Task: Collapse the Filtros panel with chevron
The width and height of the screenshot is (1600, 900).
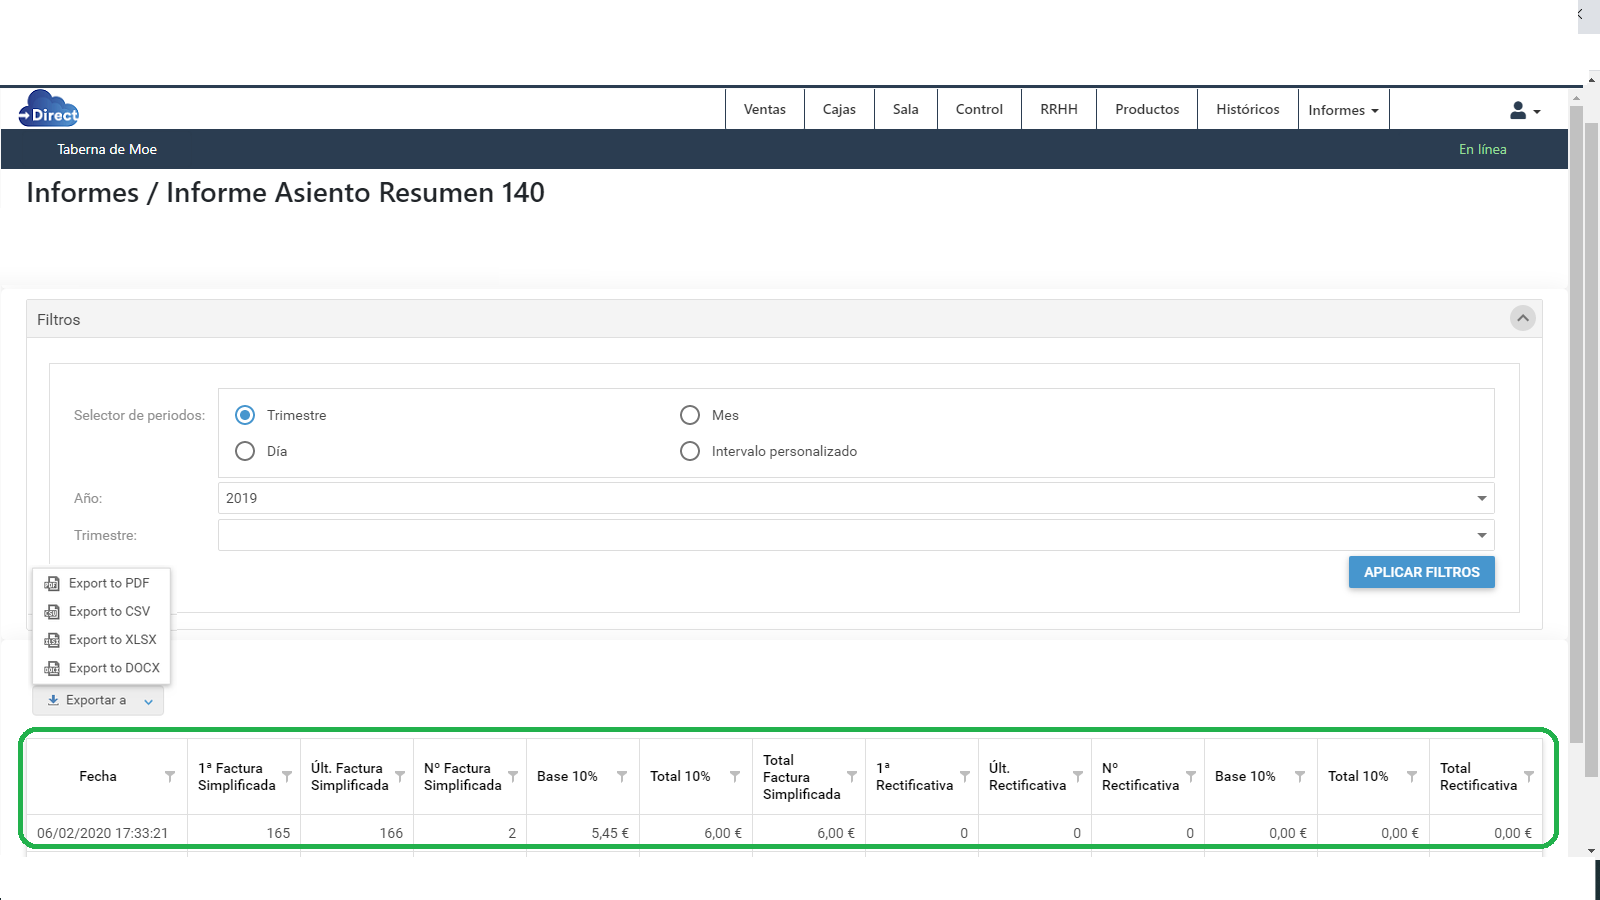Action: coord(1522,319)
